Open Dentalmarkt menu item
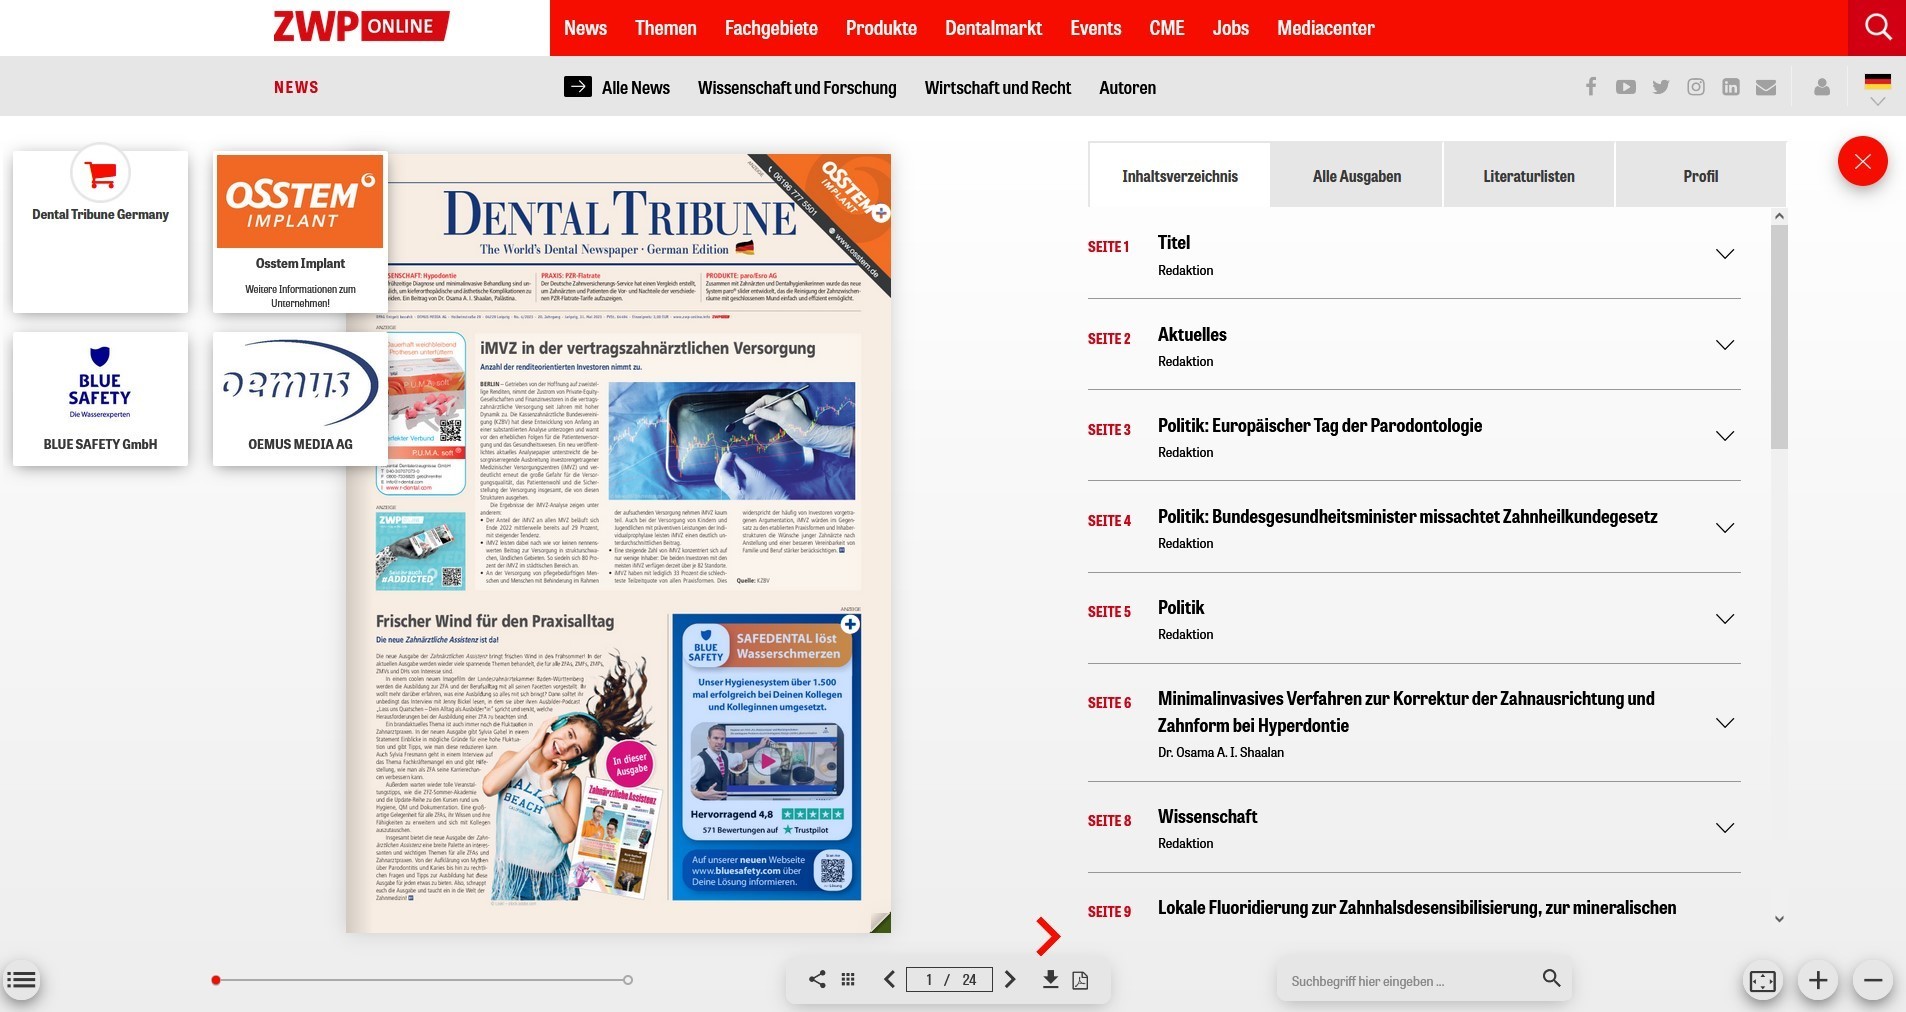Screen dimensions: 1906x1012 click(x=993, y=28)
